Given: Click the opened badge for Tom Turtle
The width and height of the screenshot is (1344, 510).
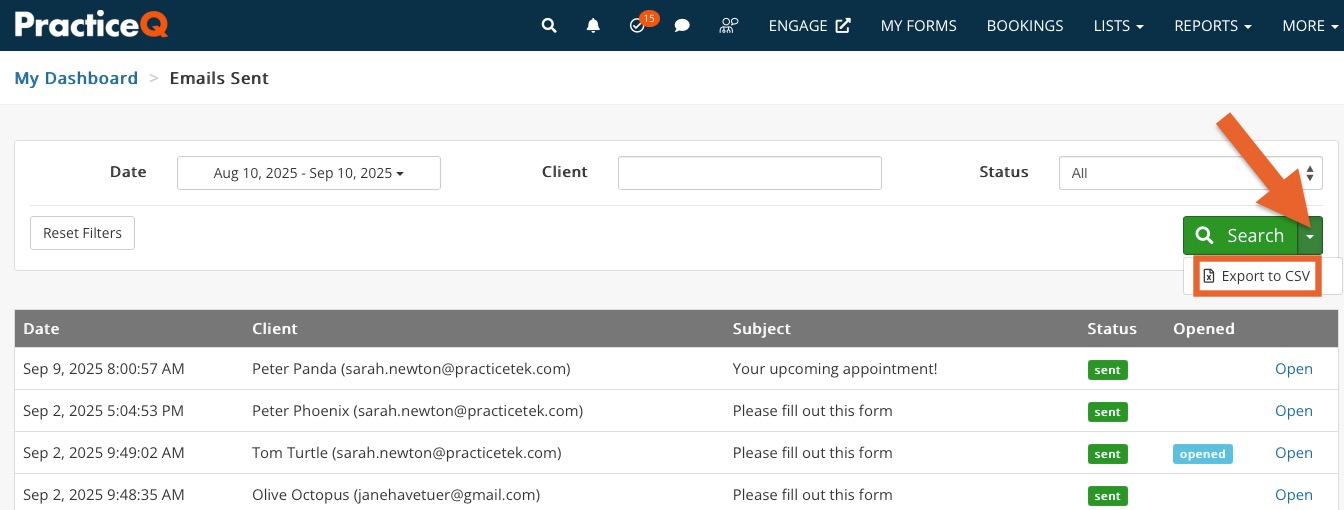Looking at the screenshot, I should coord(1203,454).
